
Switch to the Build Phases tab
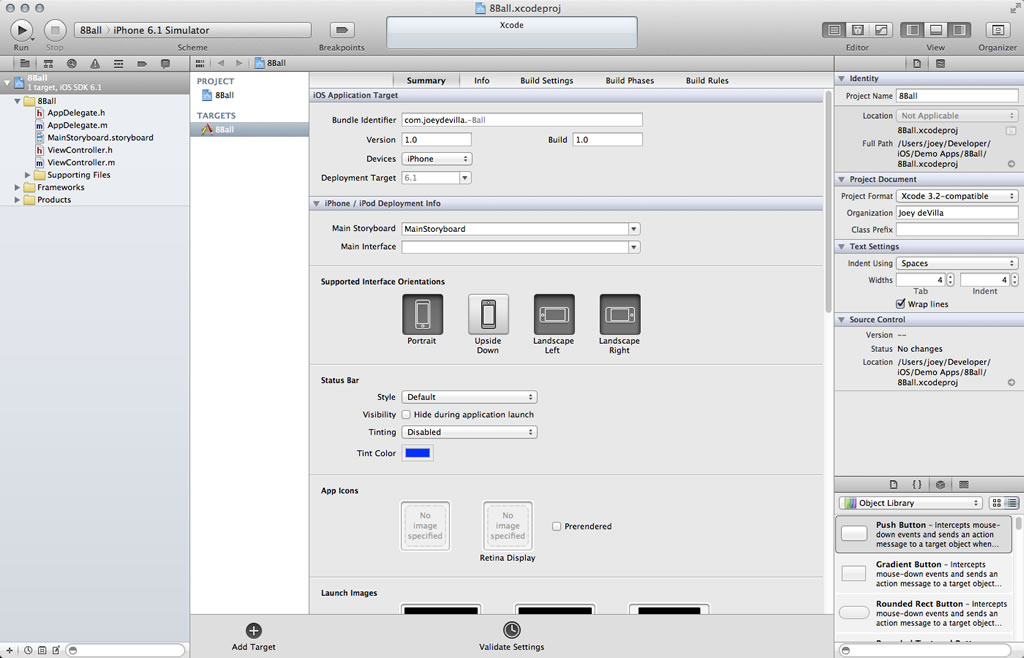pos(630,80)
